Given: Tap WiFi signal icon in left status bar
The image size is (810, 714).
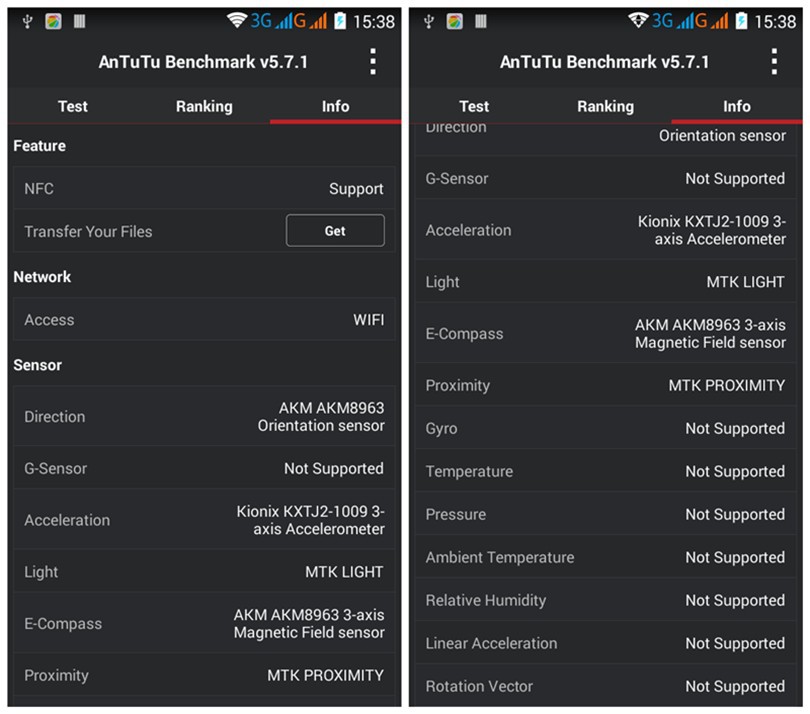Looking at the screenshot, I should pos(237,21).
